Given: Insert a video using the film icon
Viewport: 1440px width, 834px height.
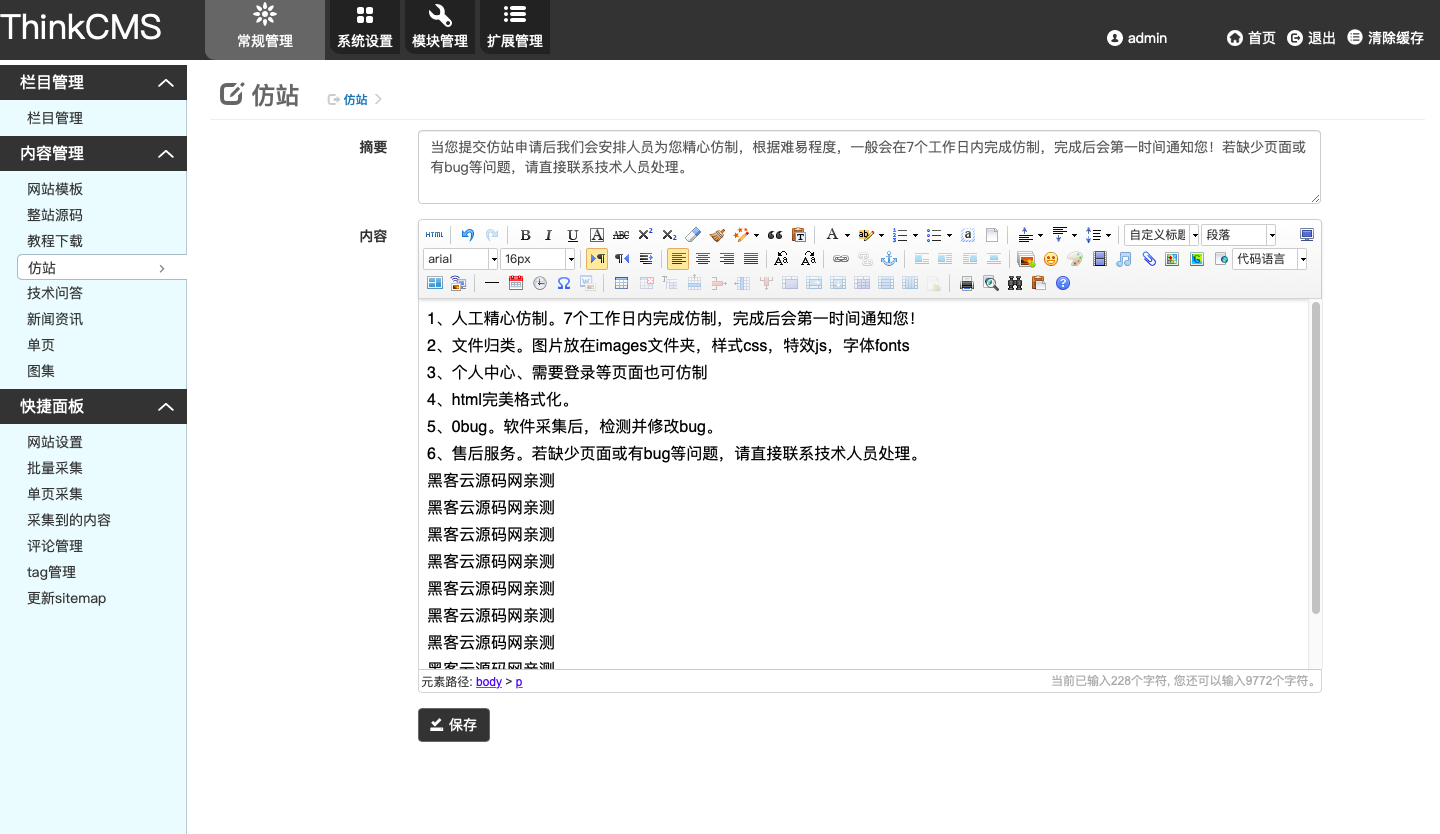Looking at the screenshot, I should click(1100, 259).
